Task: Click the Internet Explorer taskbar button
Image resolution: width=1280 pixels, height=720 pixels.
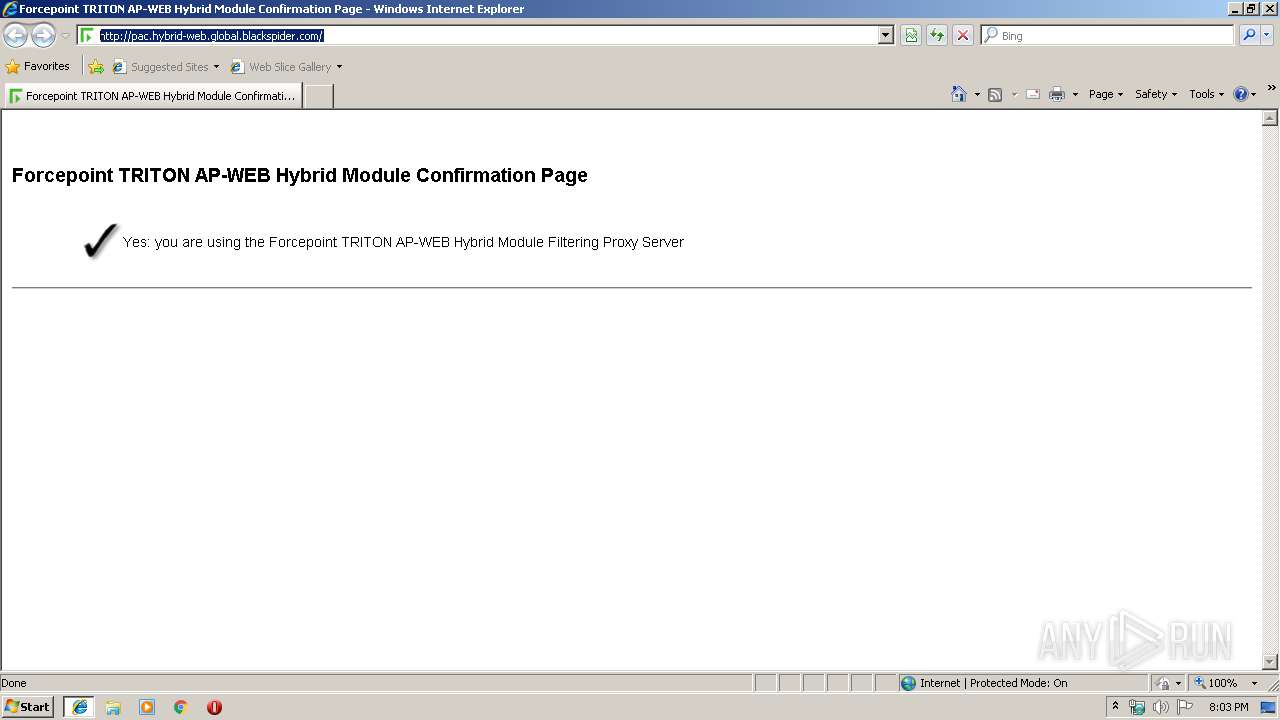Action: tap(79, 707)
